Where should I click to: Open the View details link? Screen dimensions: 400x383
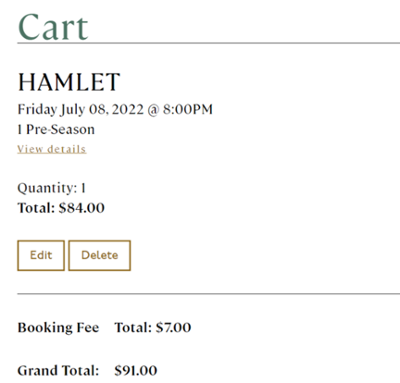(52, 149)
